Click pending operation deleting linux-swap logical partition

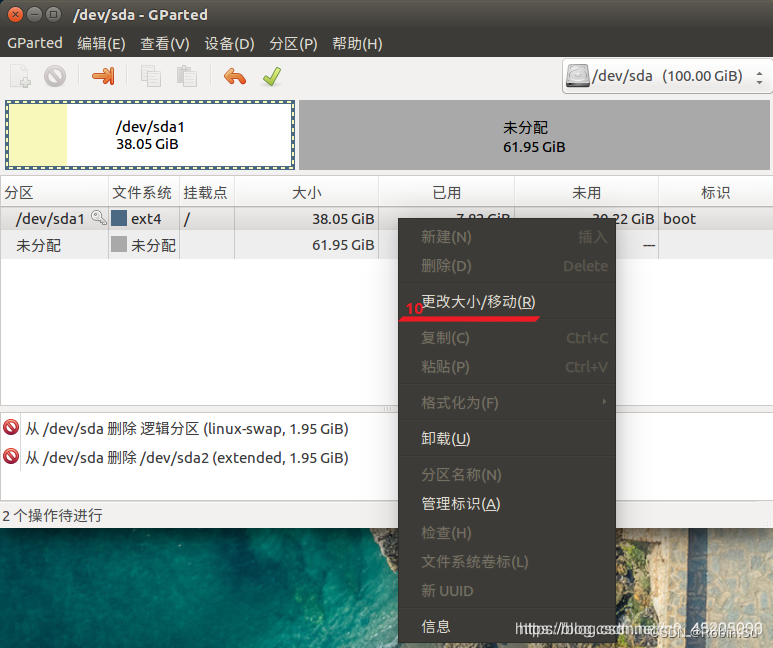pos(187,429)
